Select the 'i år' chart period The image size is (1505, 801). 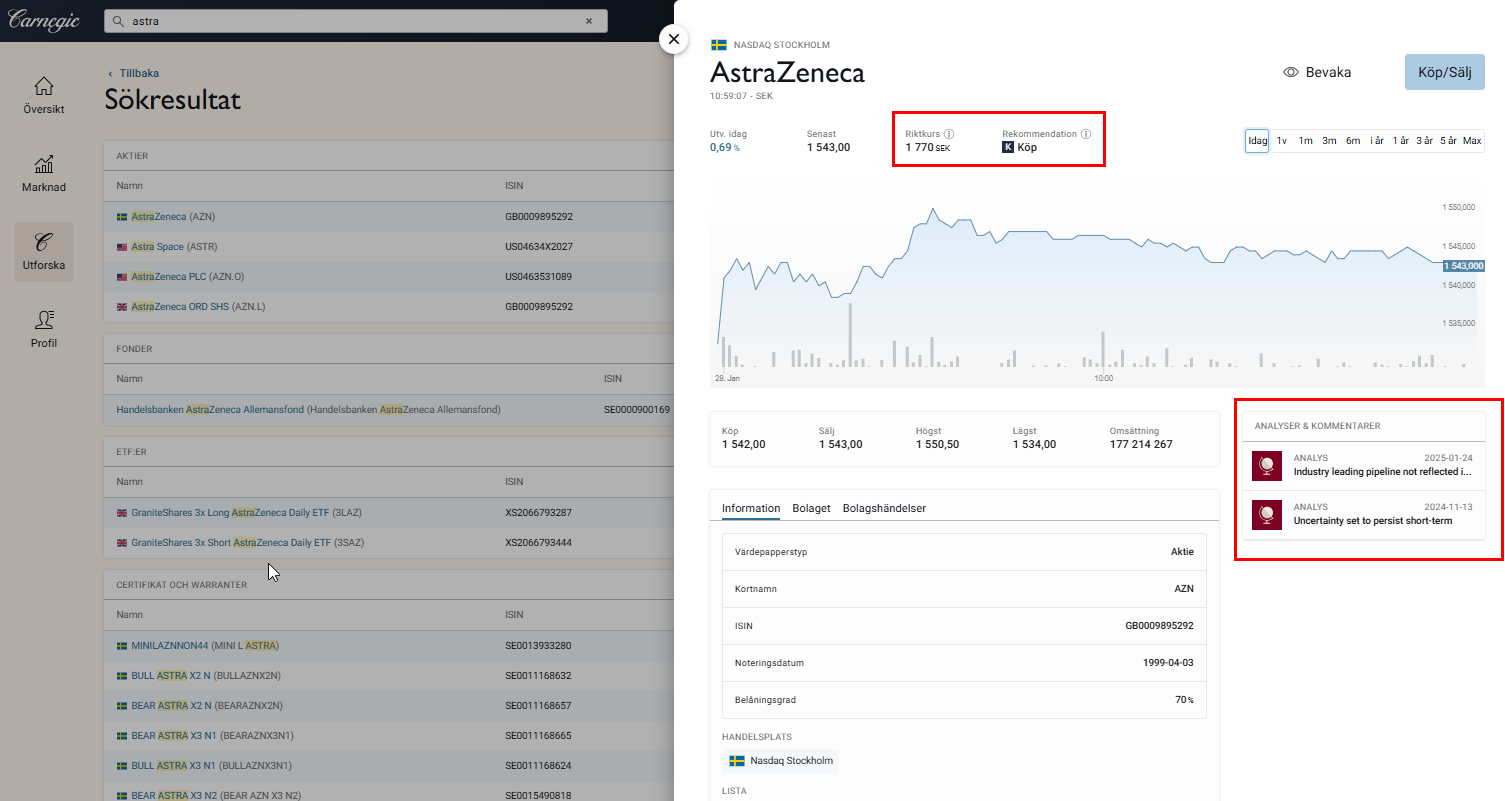pyautogui.click(x=1377, y=141)
